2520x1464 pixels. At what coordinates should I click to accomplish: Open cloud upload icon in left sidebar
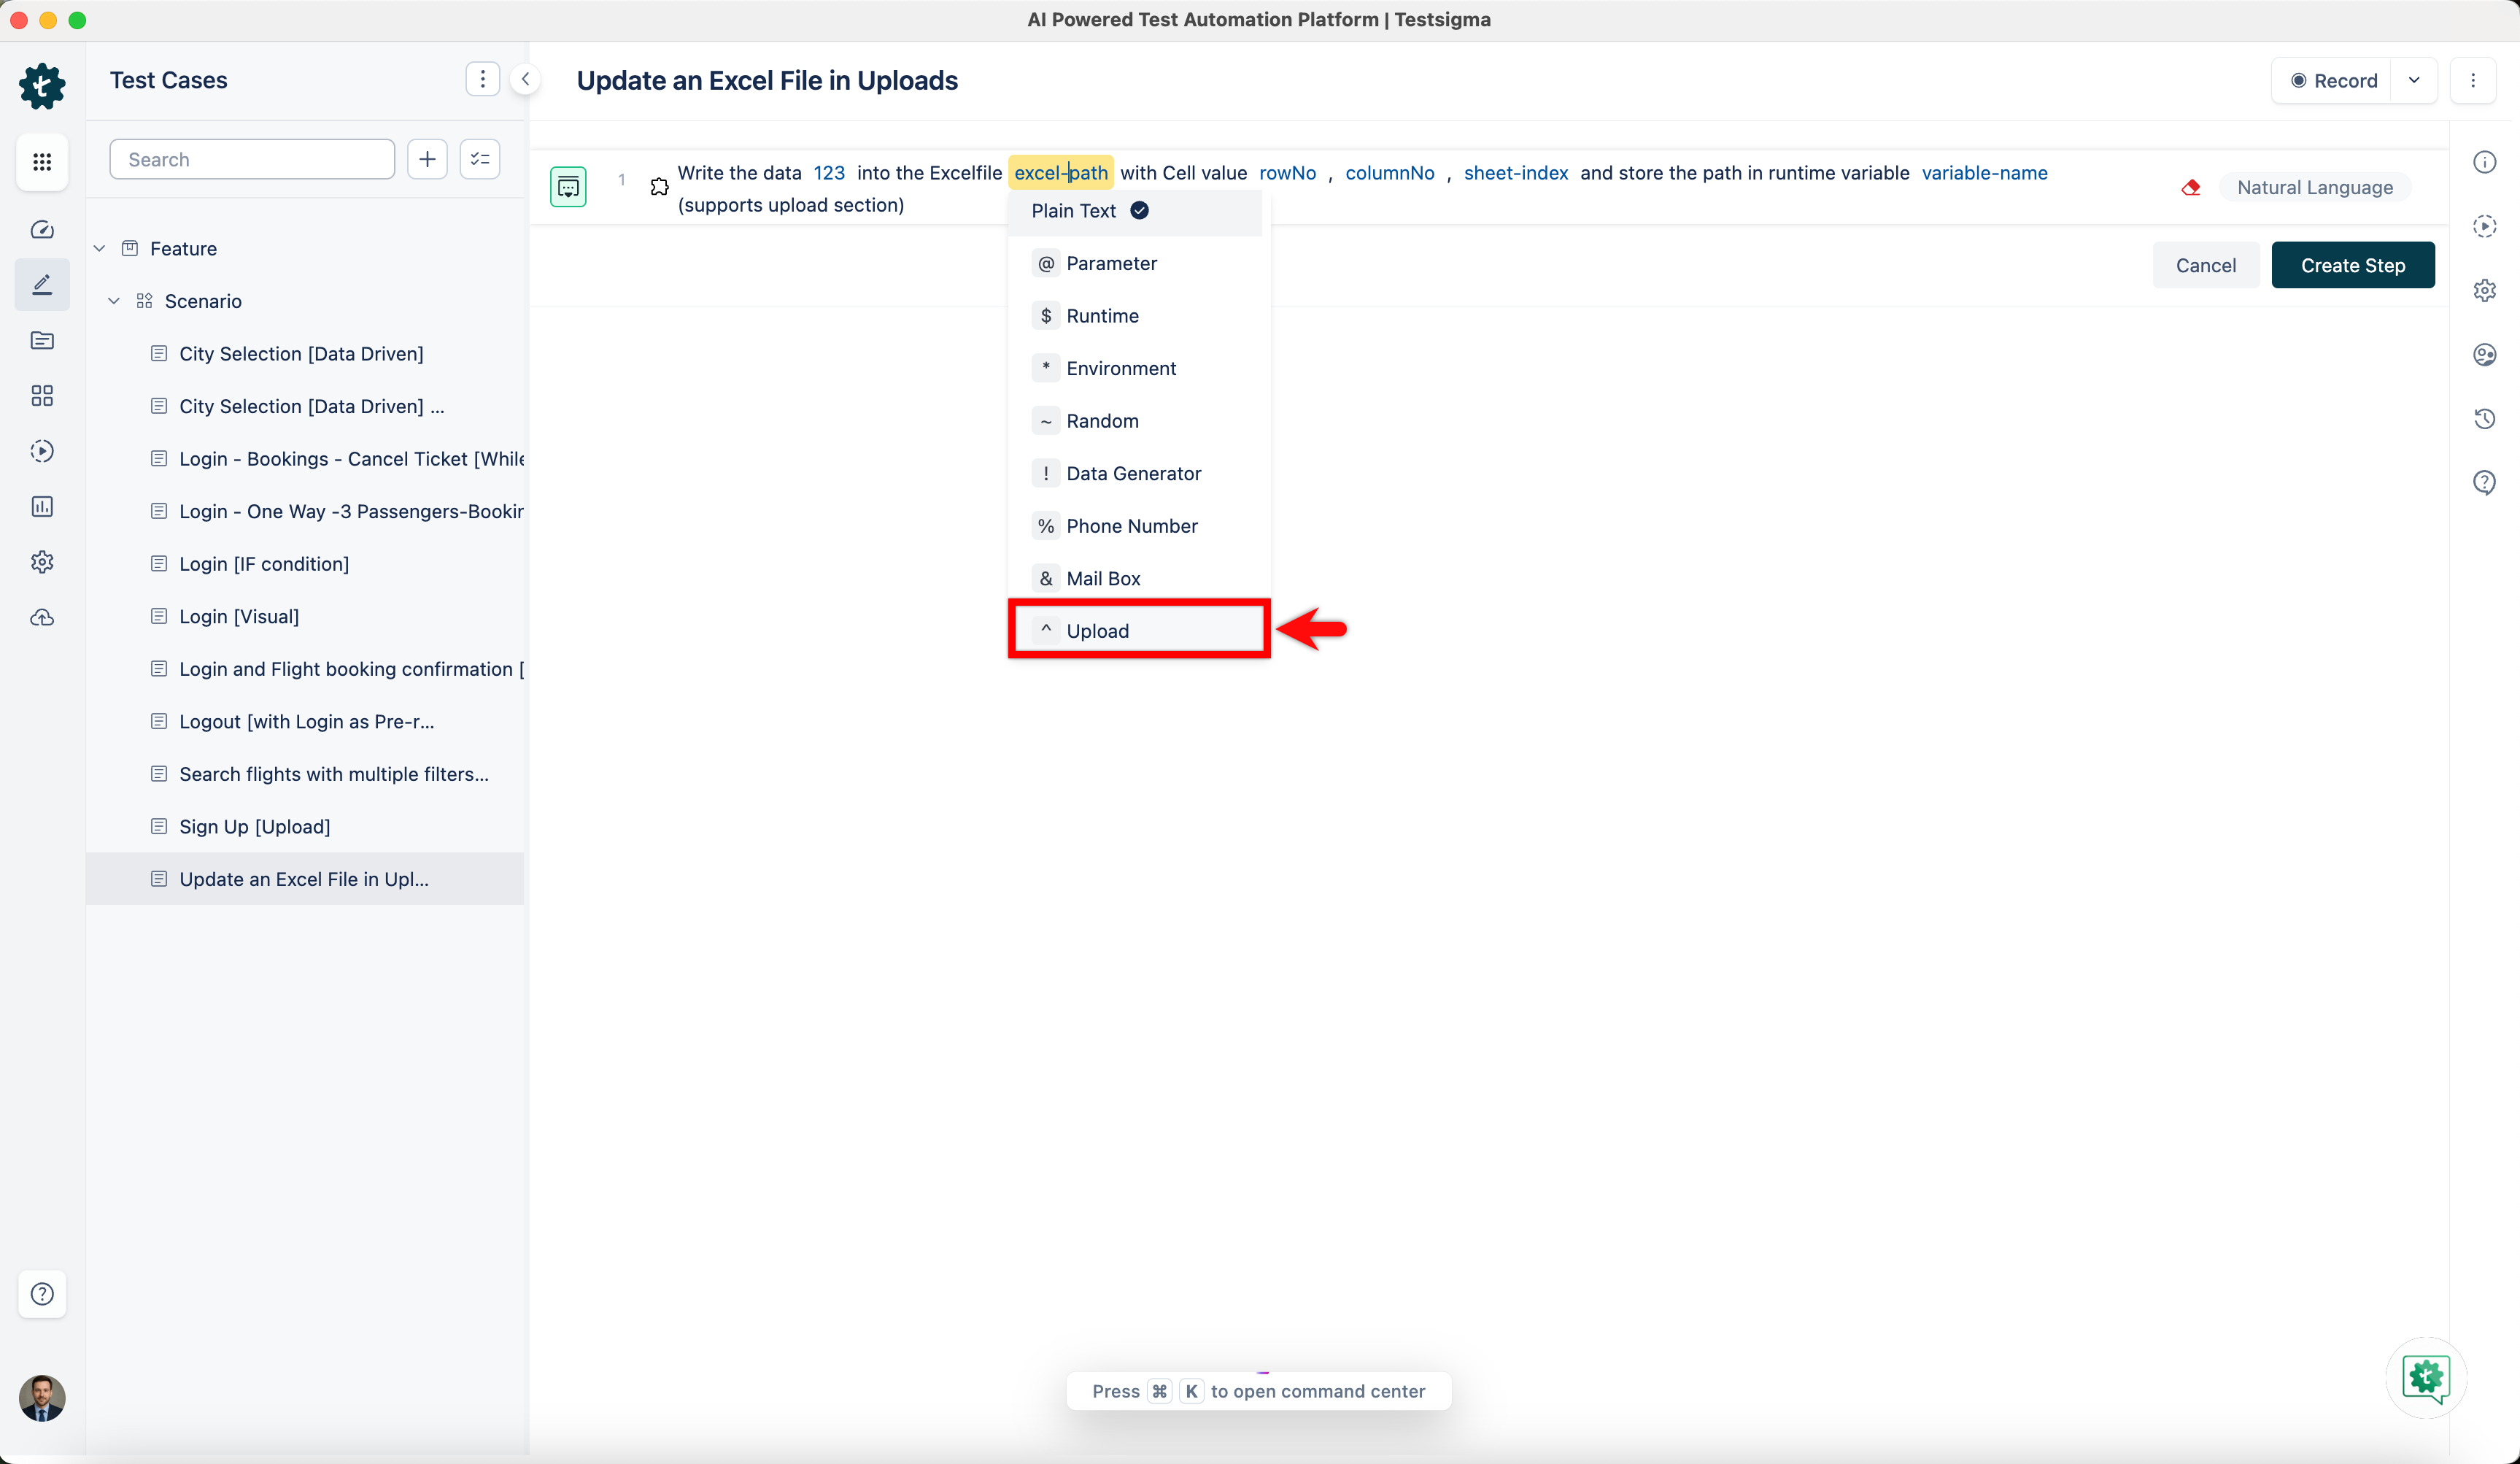point(42,618)
